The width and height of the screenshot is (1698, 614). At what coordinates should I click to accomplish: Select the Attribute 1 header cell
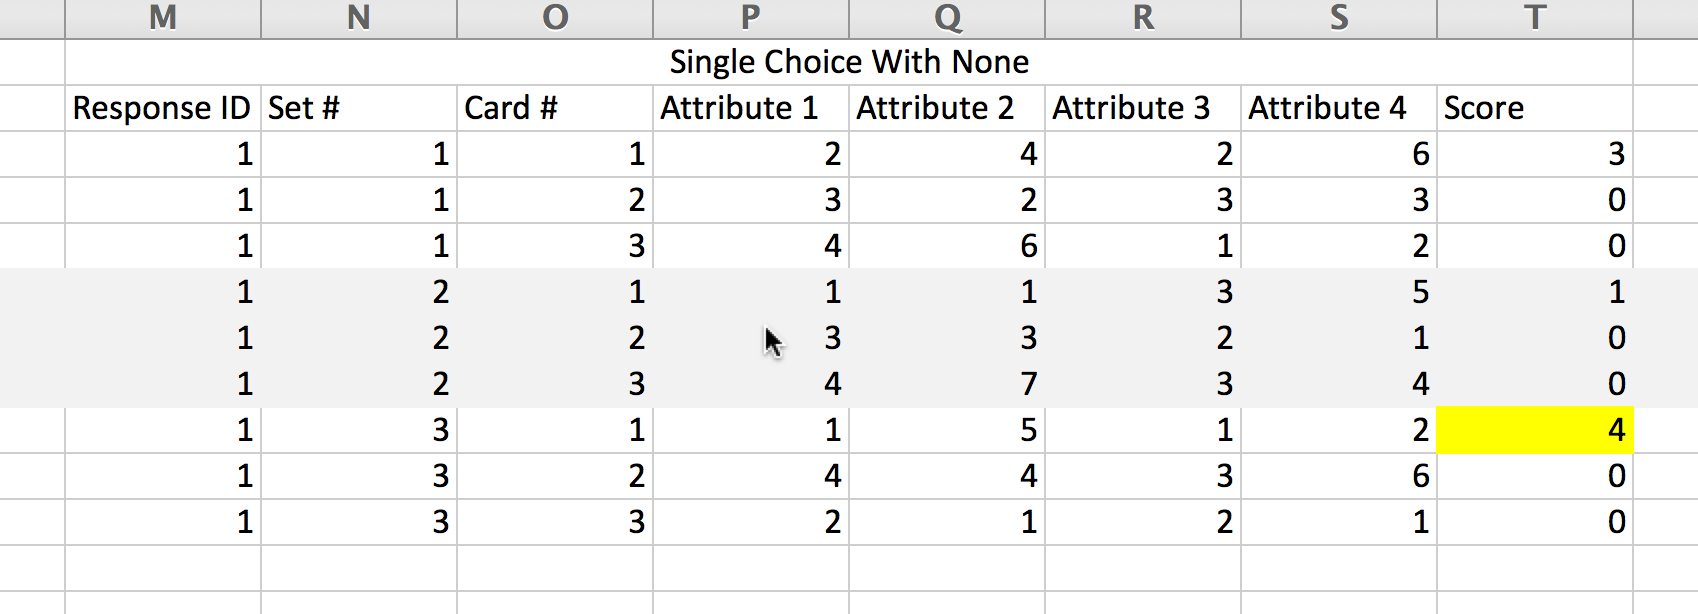pyautogui.click(x=751, y=108)
